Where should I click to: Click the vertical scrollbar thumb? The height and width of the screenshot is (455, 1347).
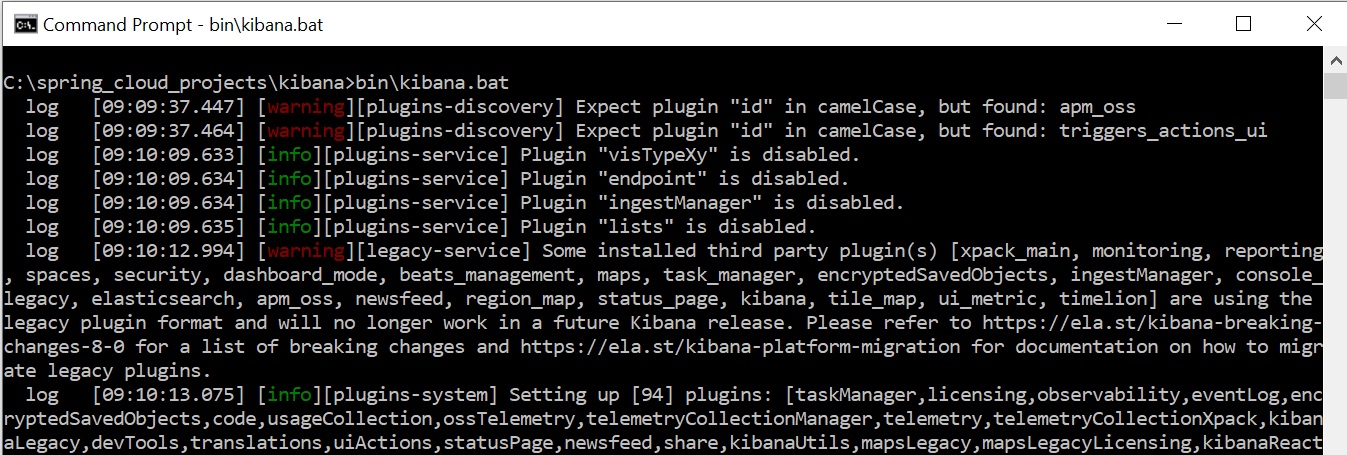(x=1335, y=86)
